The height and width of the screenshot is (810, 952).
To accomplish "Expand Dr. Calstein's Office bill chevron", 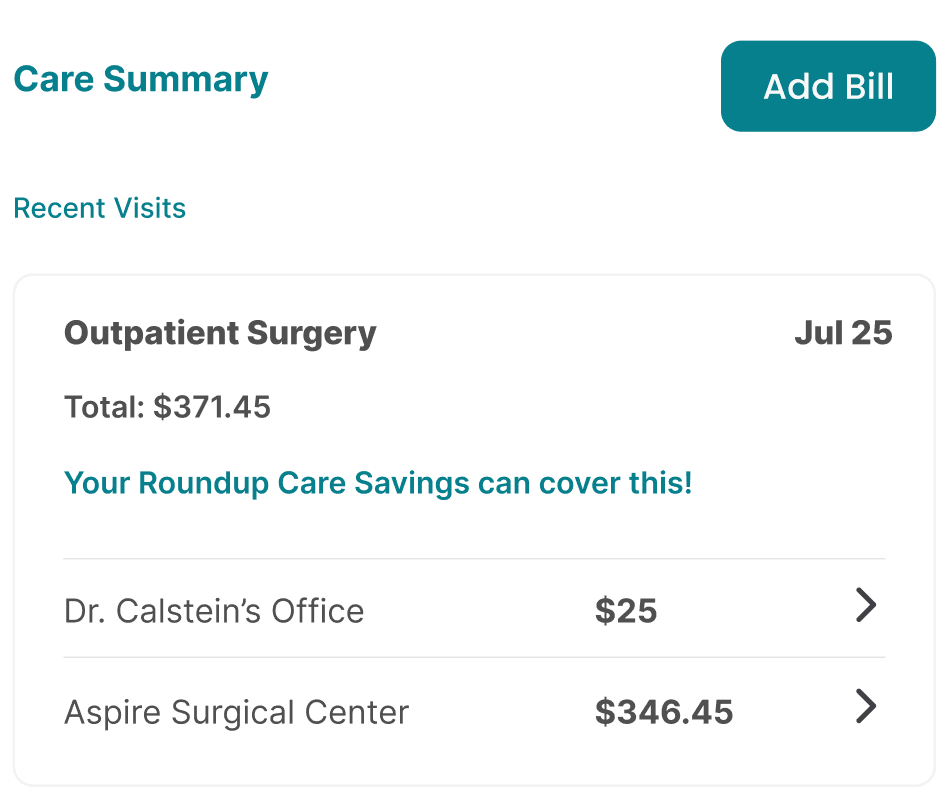I will [x=866, y=606].
